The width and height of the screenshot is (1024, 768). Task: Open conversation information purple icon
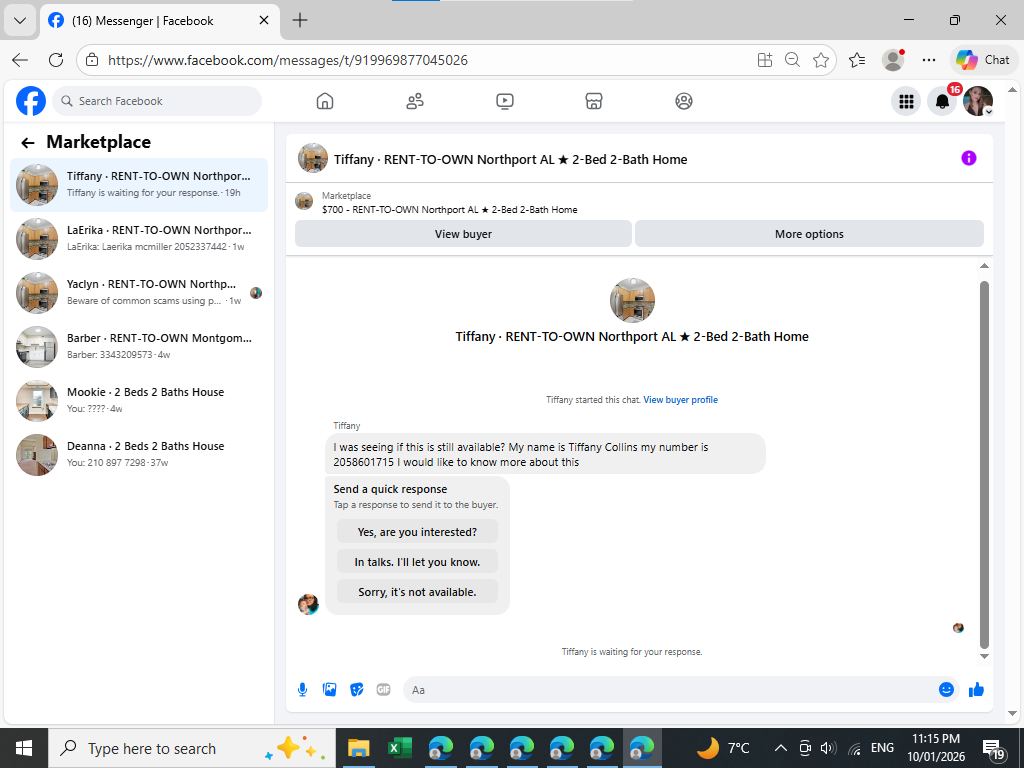[968, 158]
